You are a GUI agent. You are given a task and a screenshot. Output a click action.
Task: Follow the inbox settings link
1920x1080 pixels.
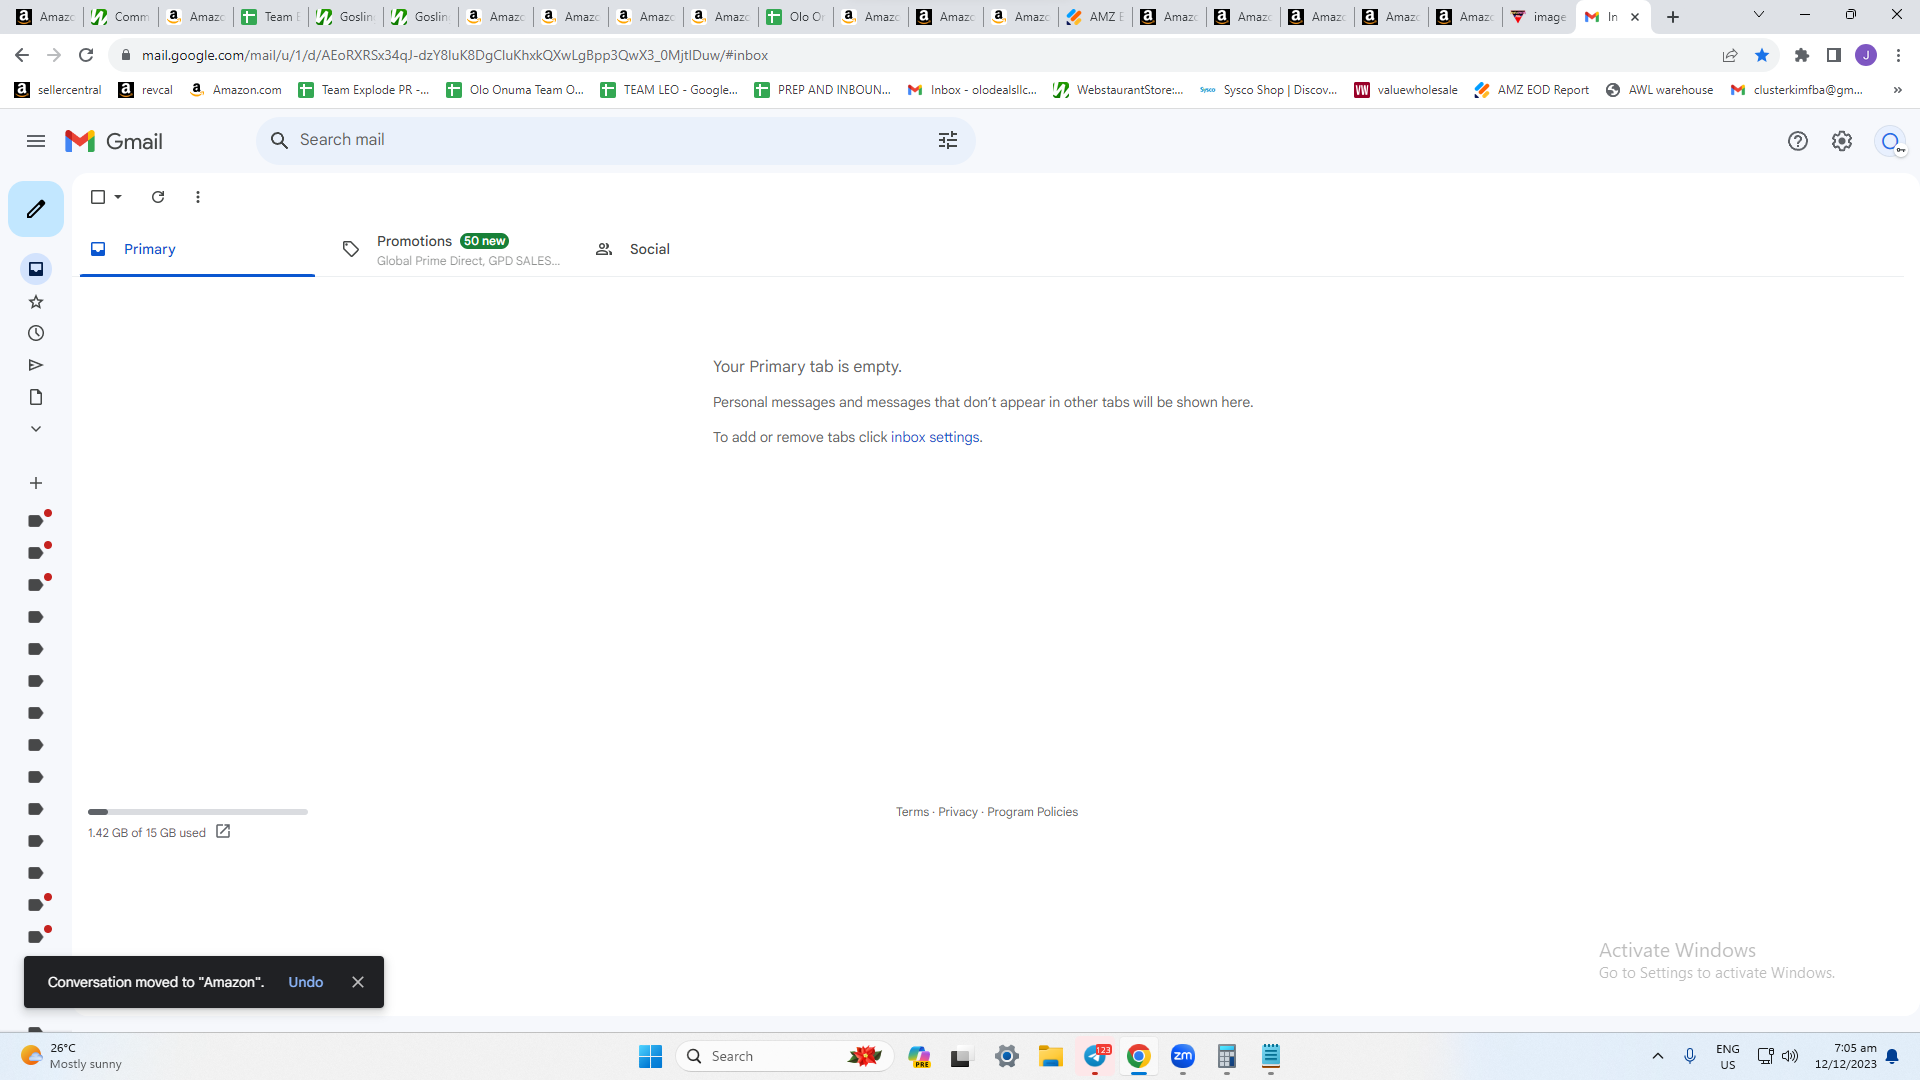point(935,437)
